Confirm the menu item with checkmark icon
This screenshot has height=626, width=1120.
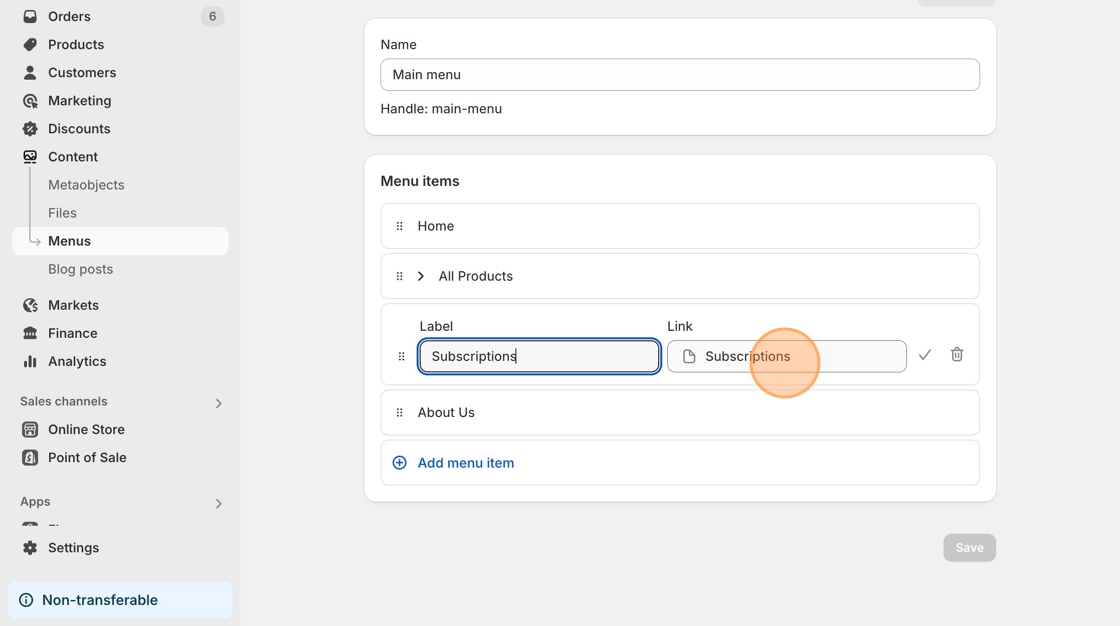[924, 355]
